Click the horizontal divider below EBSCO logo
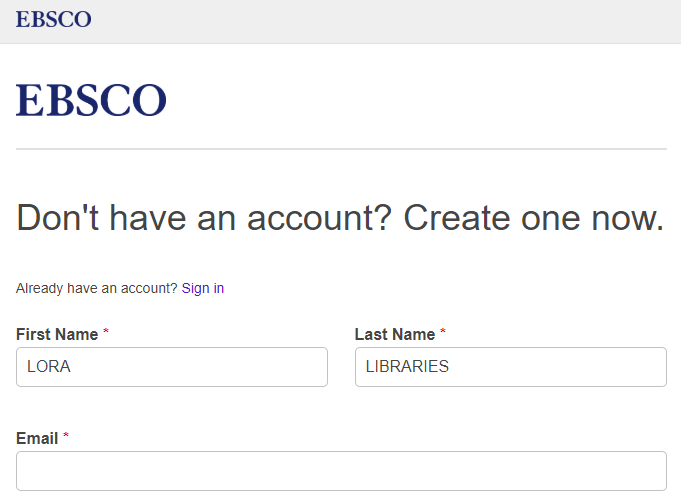Image resolution: width=681 pixels, height=504 pixels. (x=341, y=149)
